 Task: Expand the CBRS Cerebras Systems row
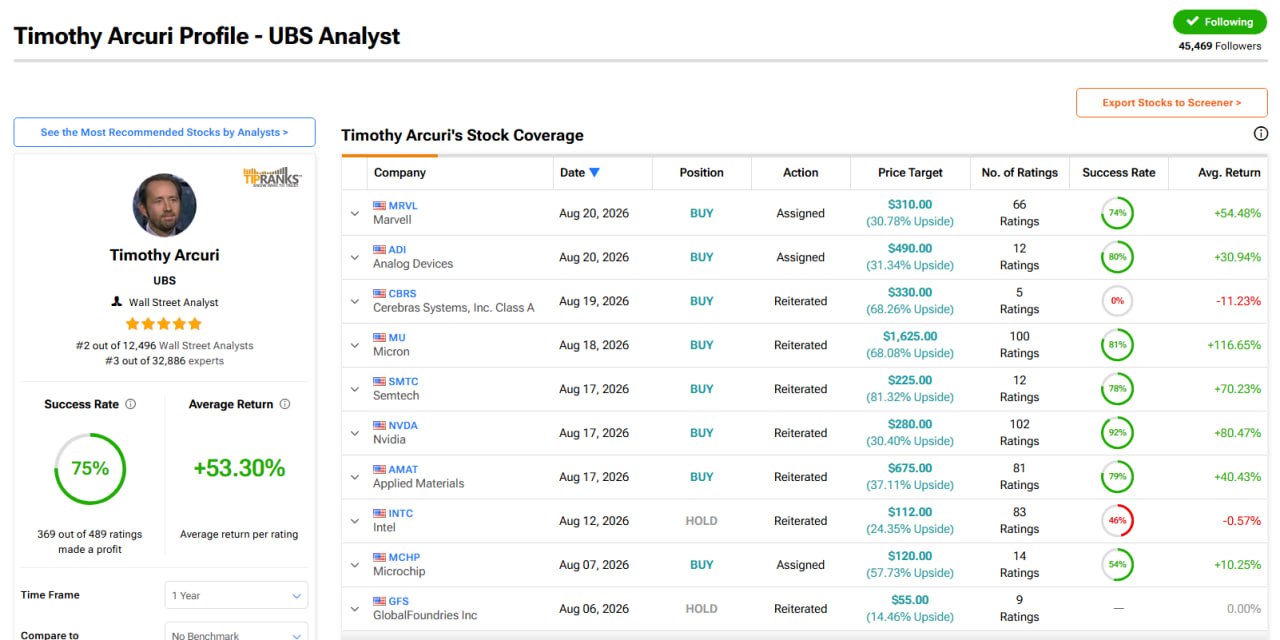[354, 301]
